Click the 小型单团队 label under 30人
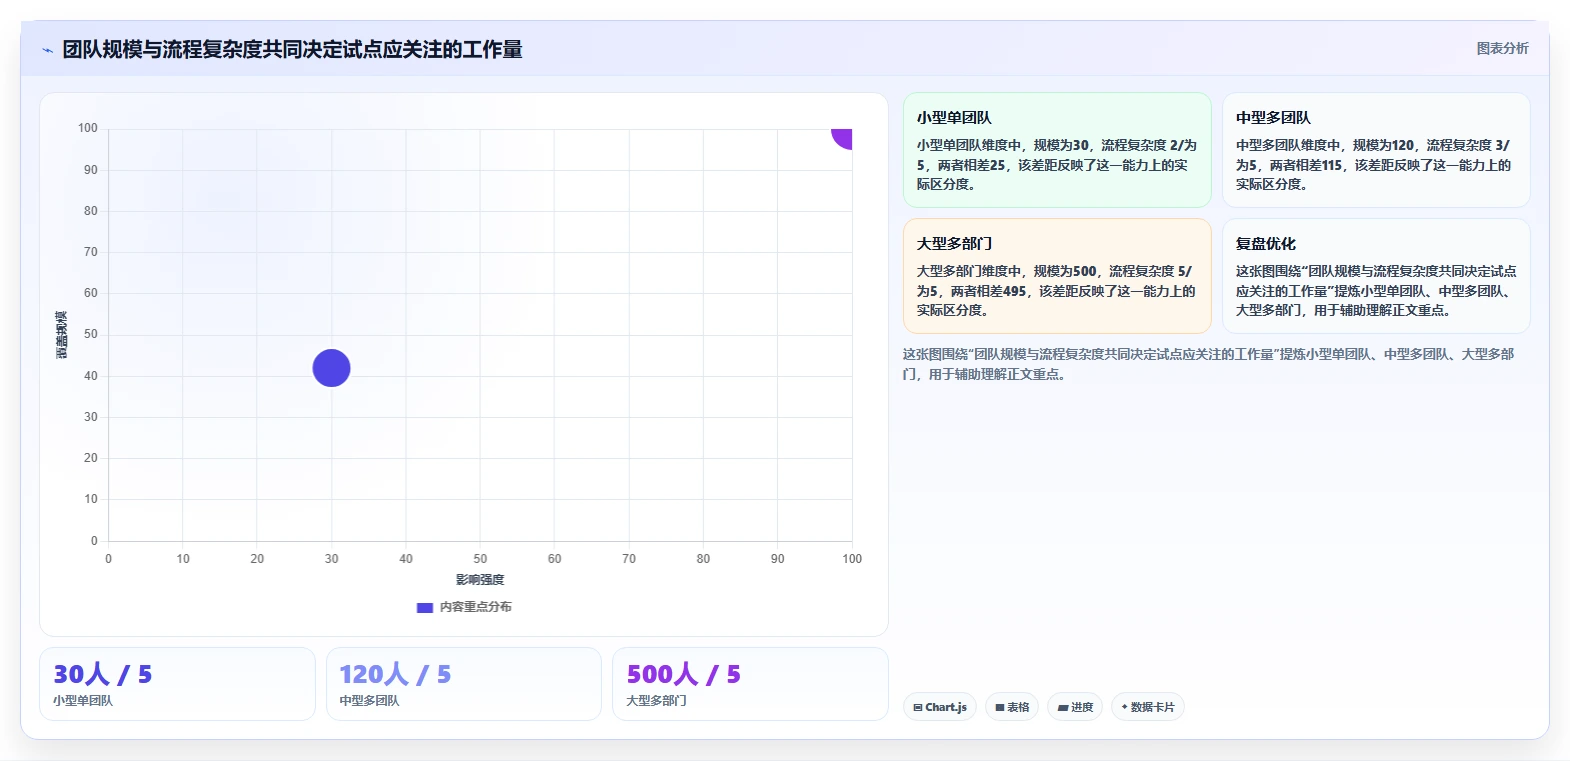1570x761 pixels. point(83,701)
